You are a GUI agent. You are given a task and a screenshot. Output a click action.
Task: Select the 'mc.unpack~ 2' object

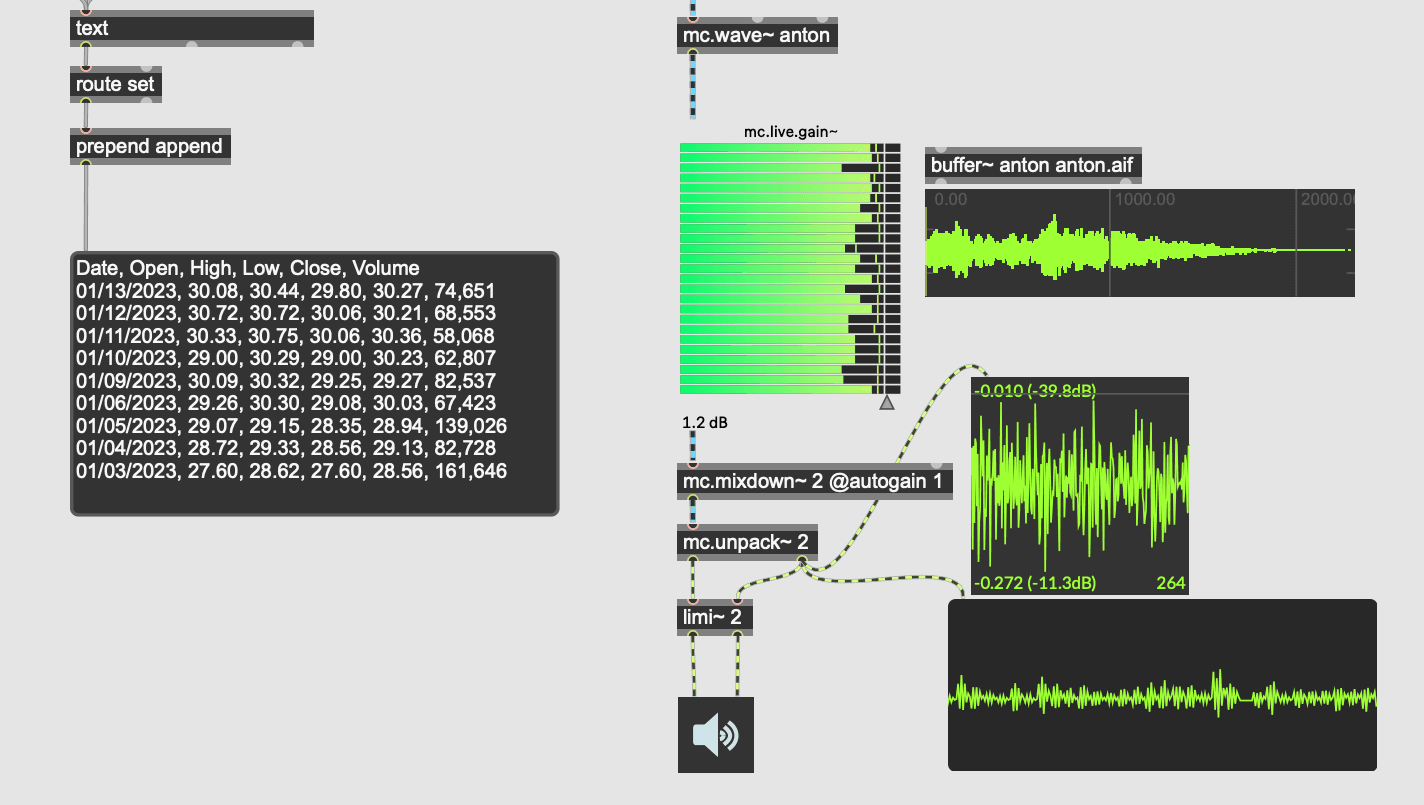pyautogui.click(x=747, y=542)
